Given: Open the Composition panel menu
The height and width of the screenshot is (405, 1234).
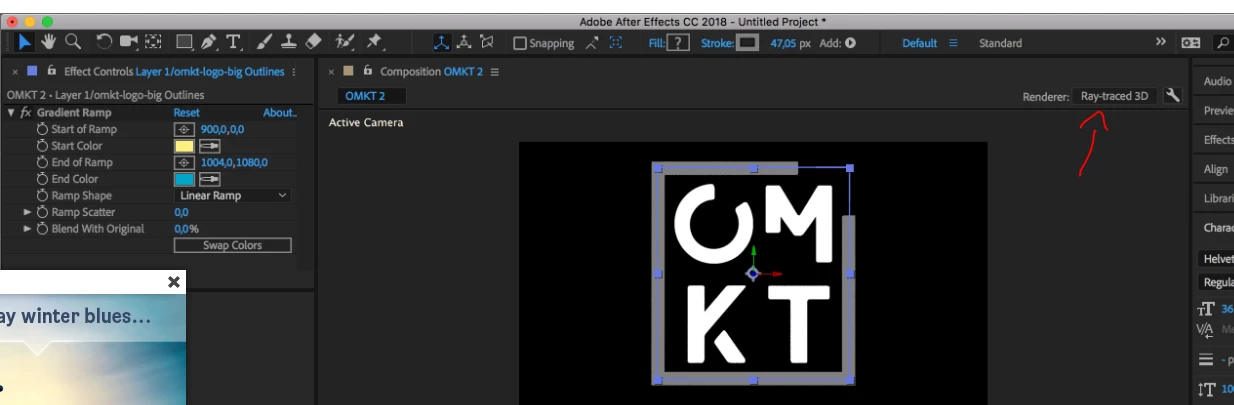Looking at the screenshot, I should [x=495, y=72].
